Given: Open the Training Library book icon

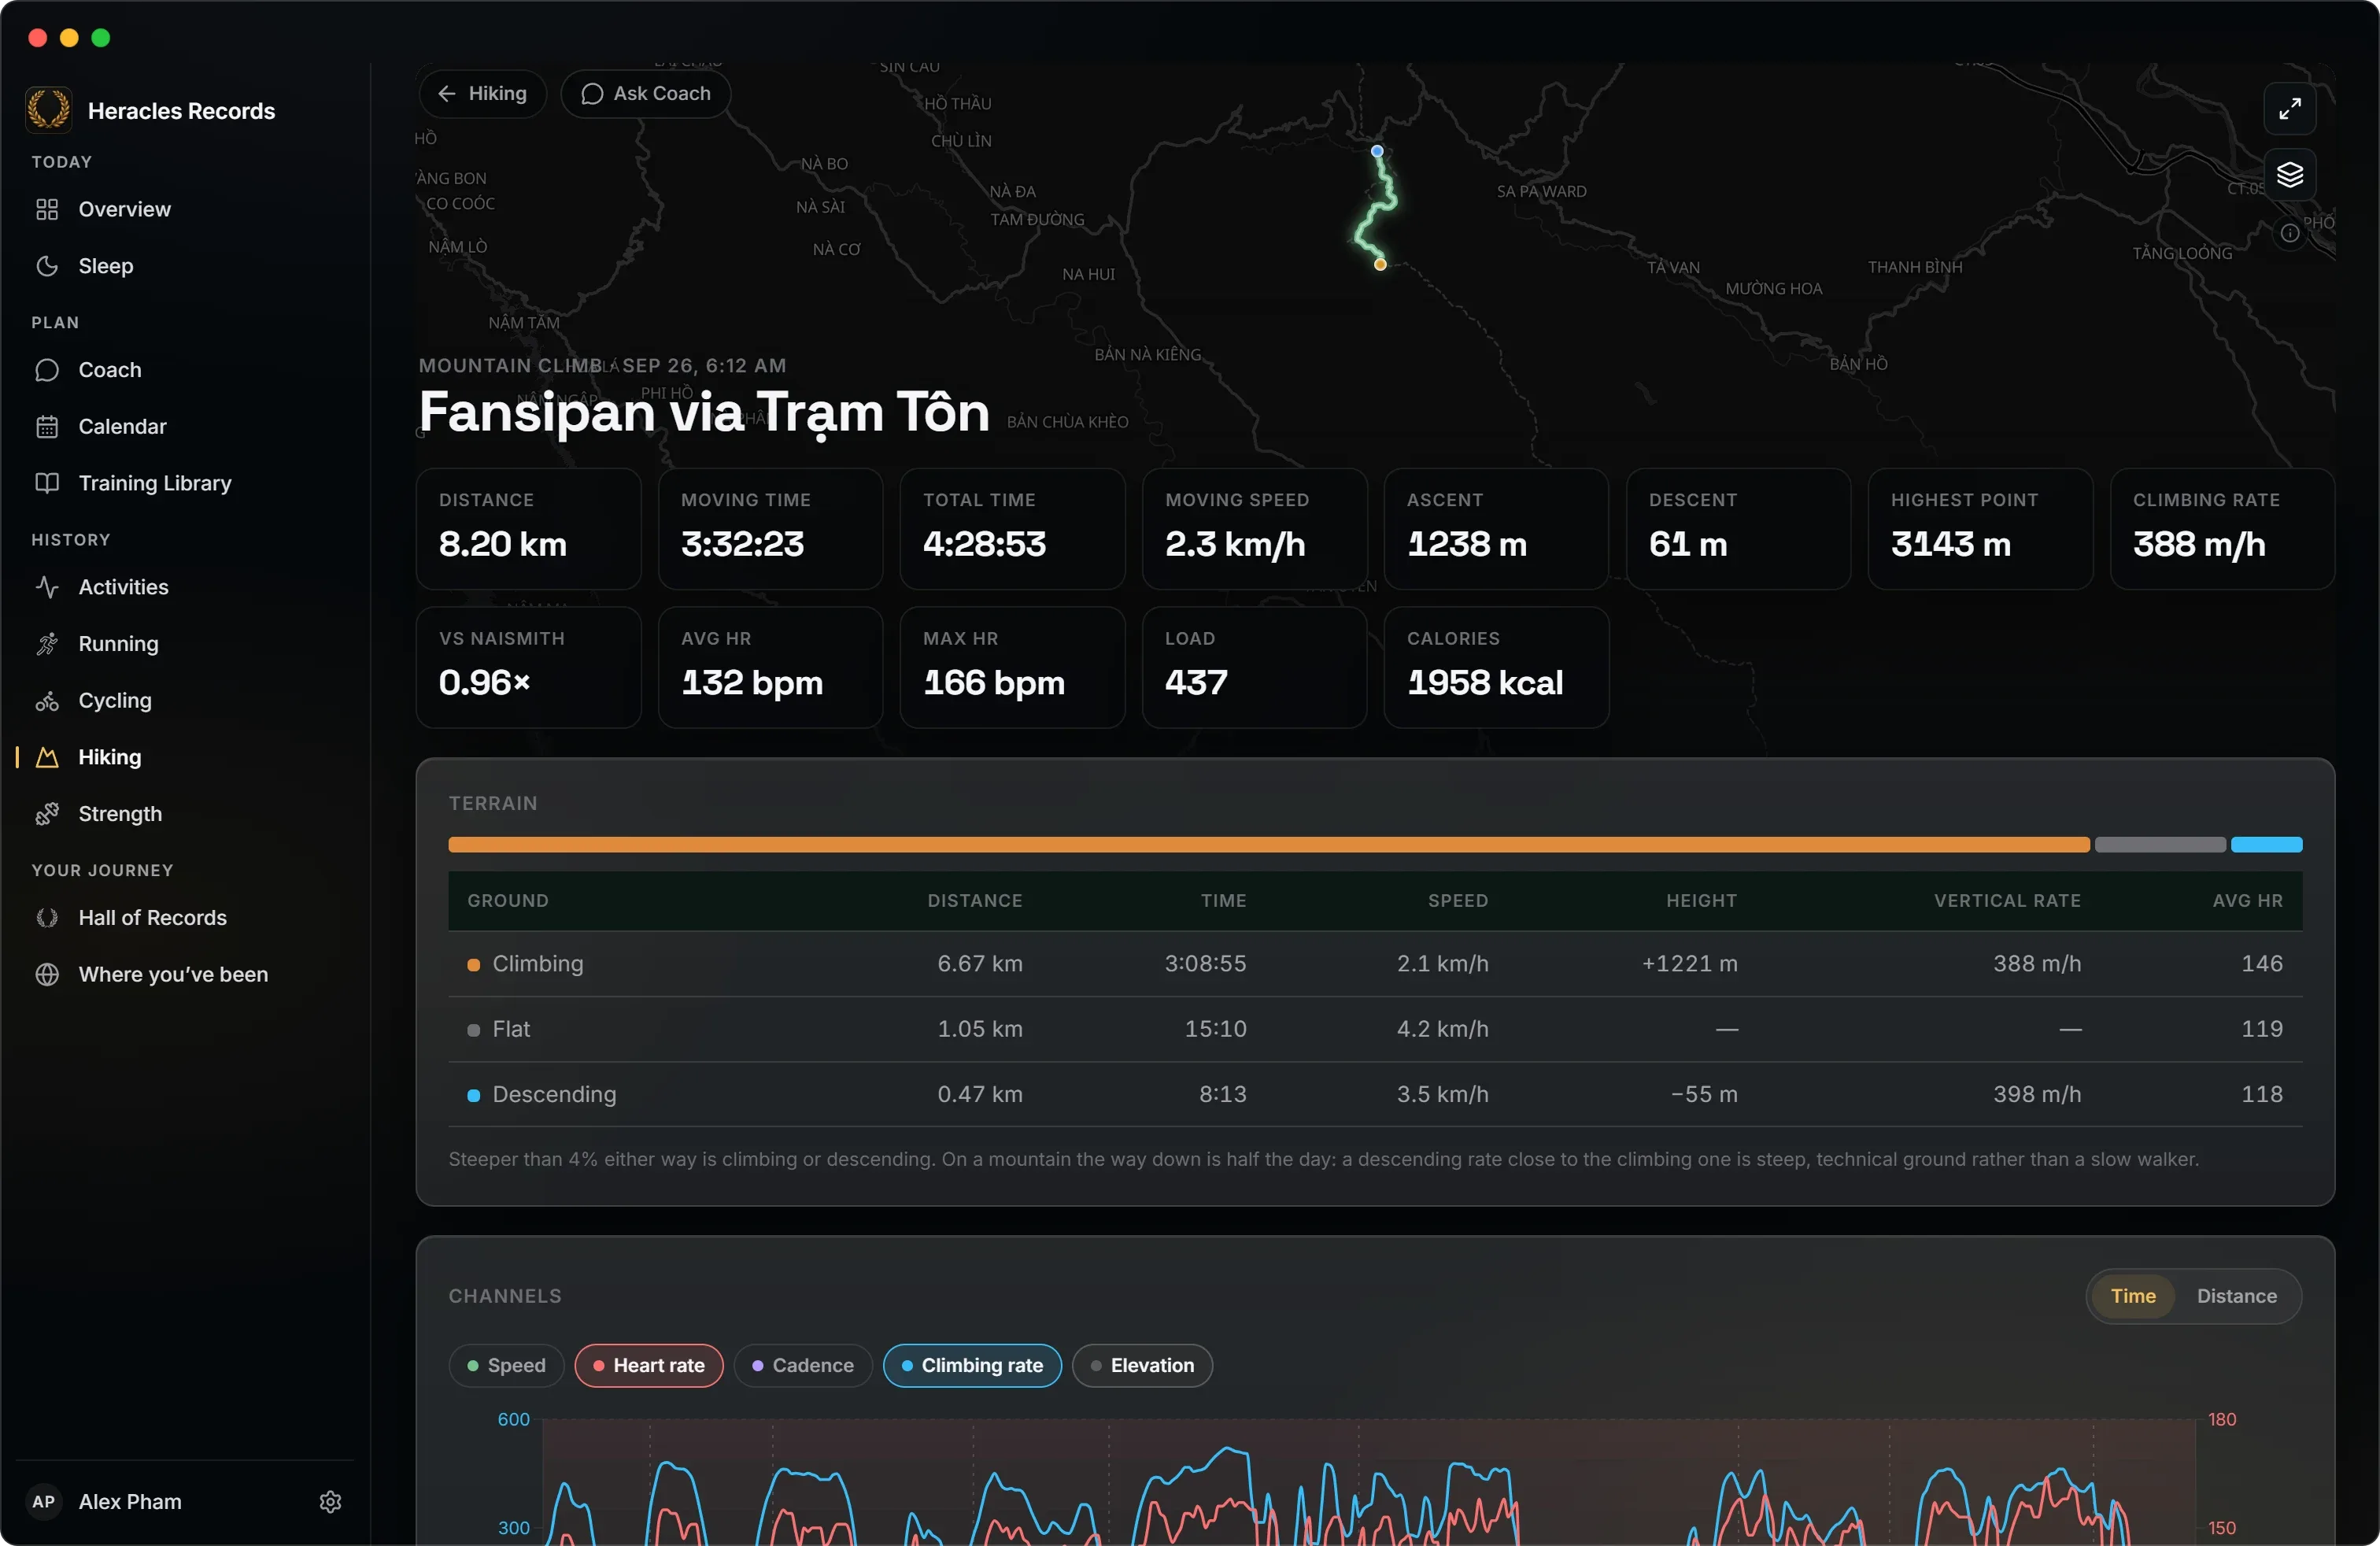Looking at the screenshot, I should tap(47, 483).
